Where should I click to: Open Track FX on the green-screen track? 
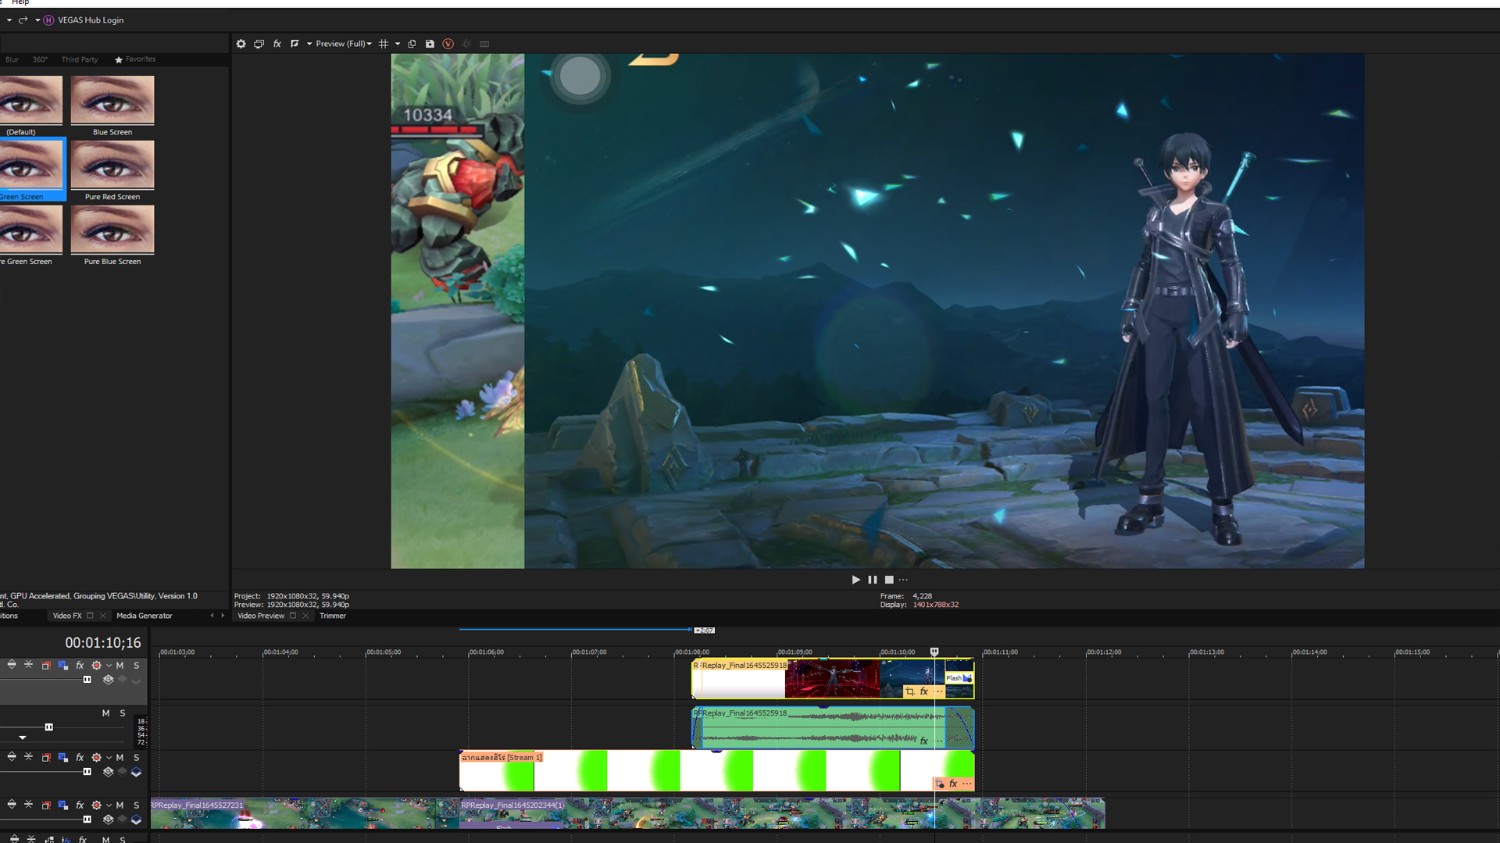80,757
